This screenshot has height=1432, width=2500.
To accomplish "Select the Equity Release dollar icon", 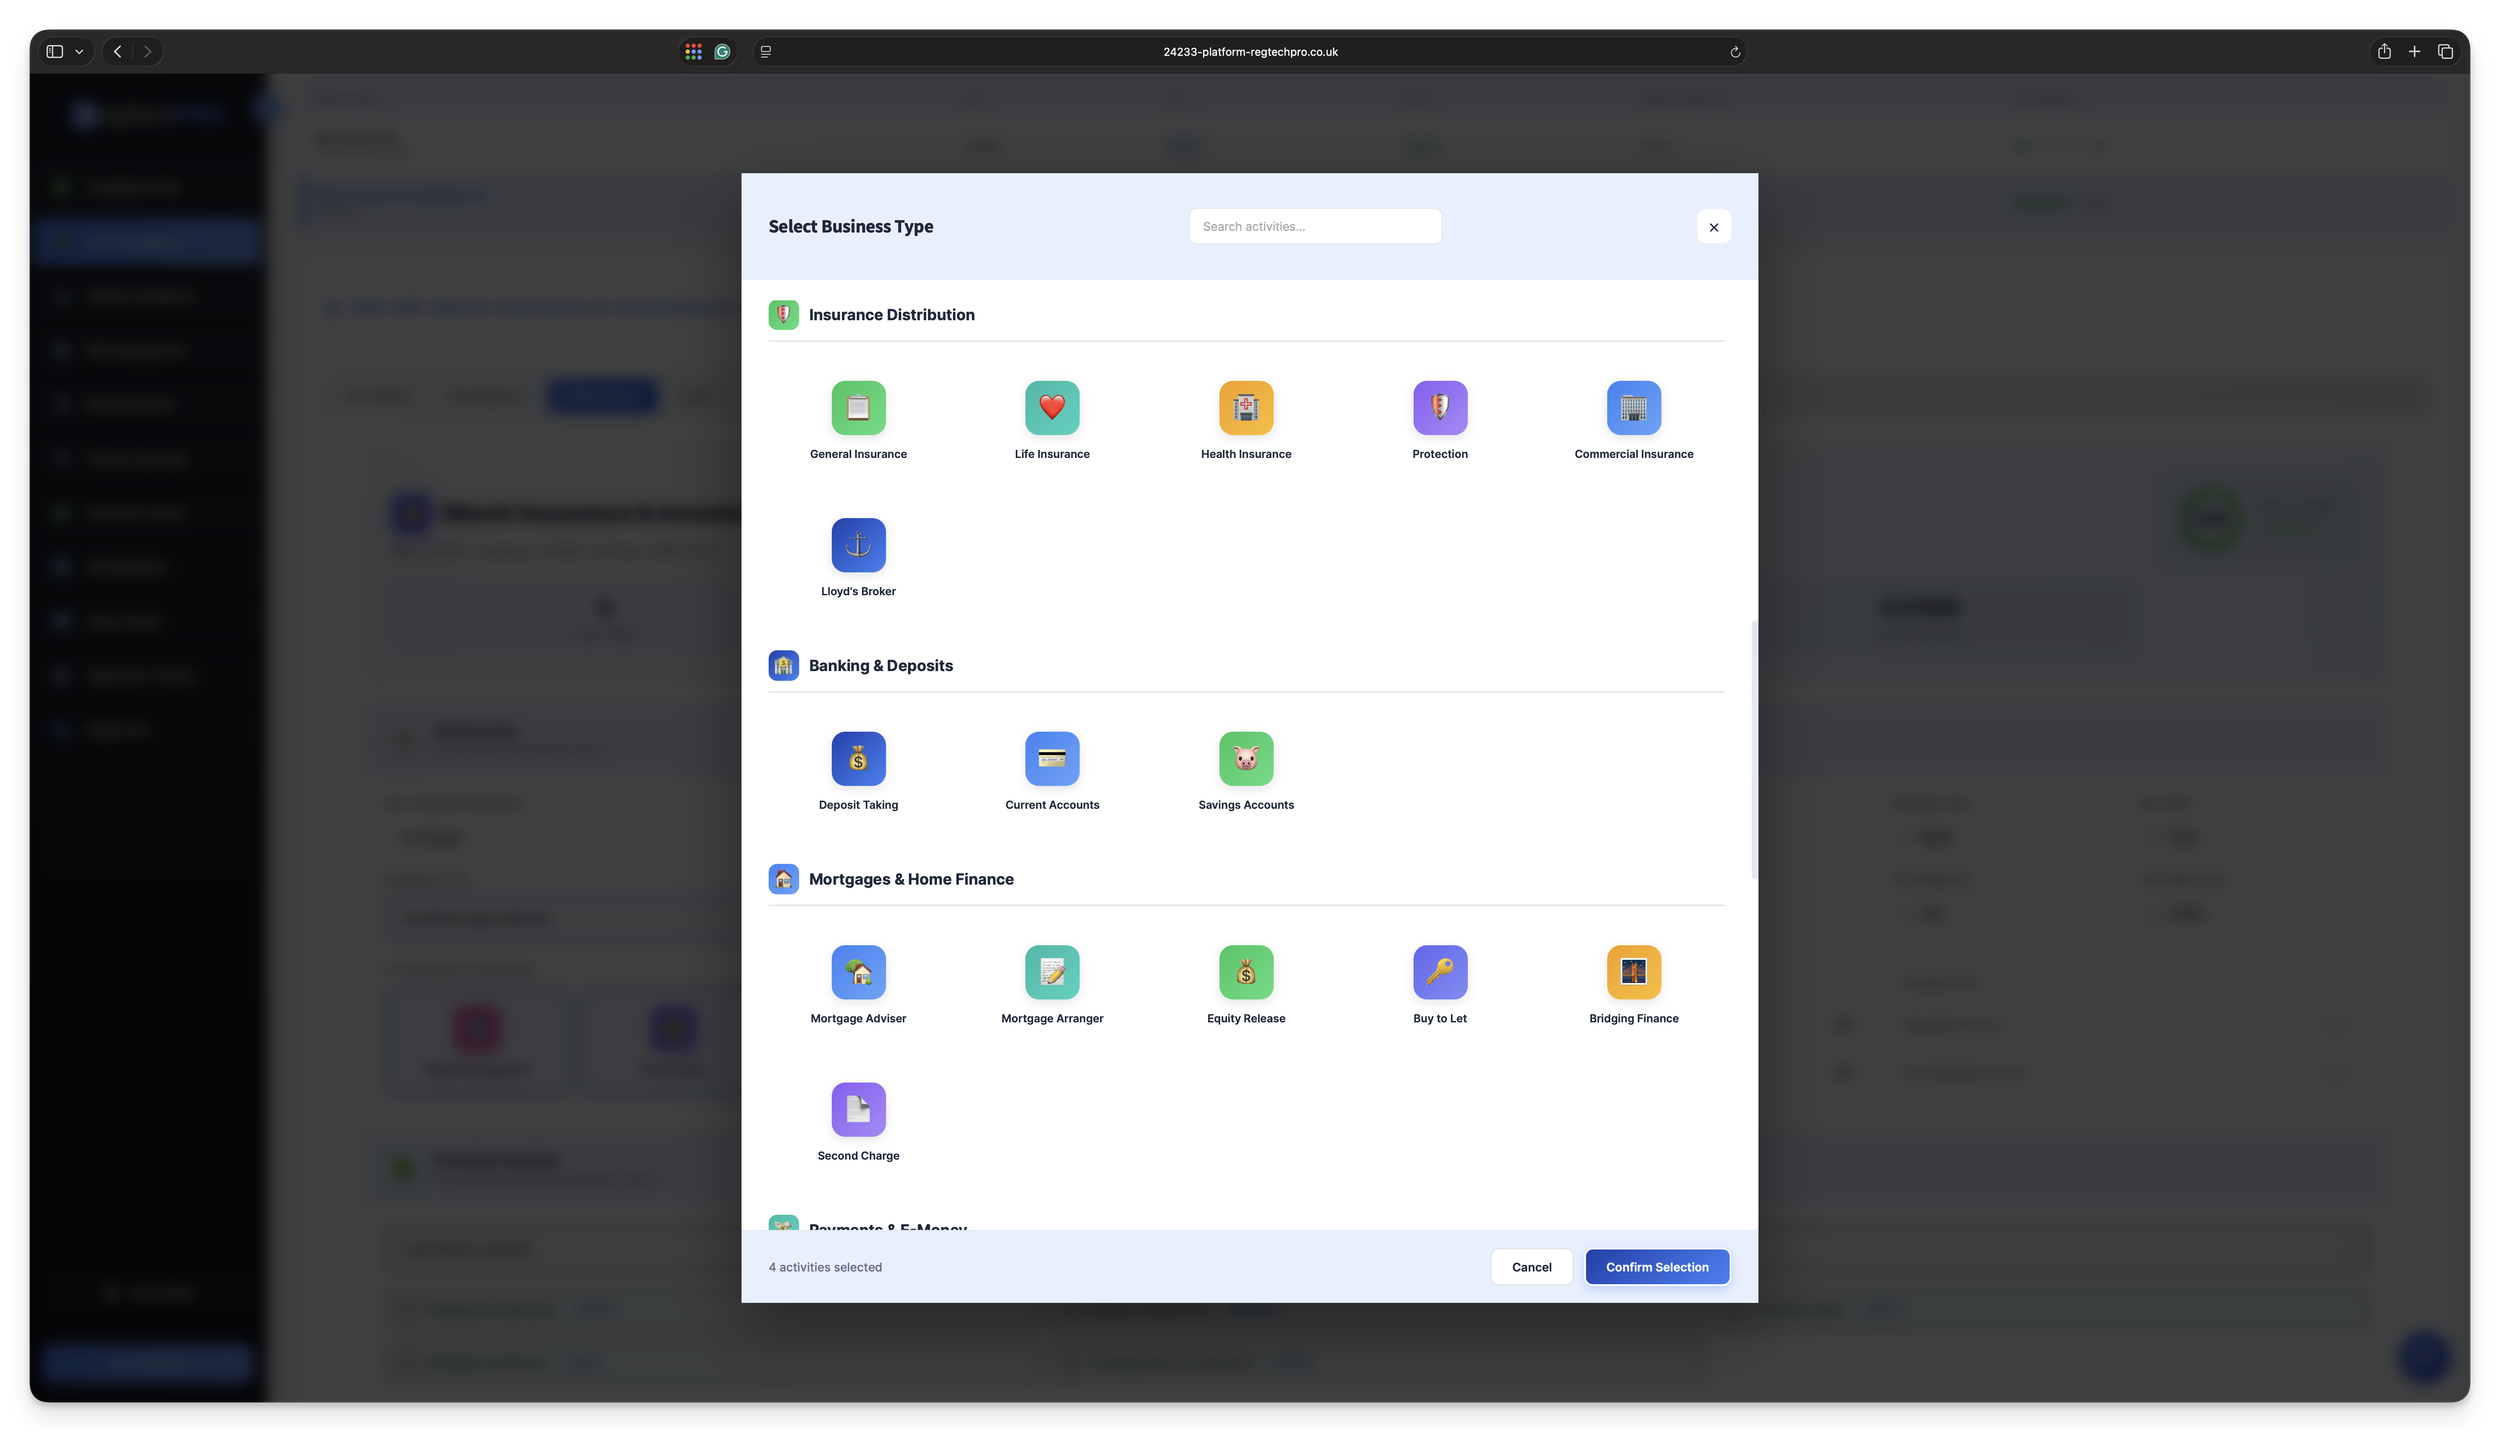I will pos(1246,972).
